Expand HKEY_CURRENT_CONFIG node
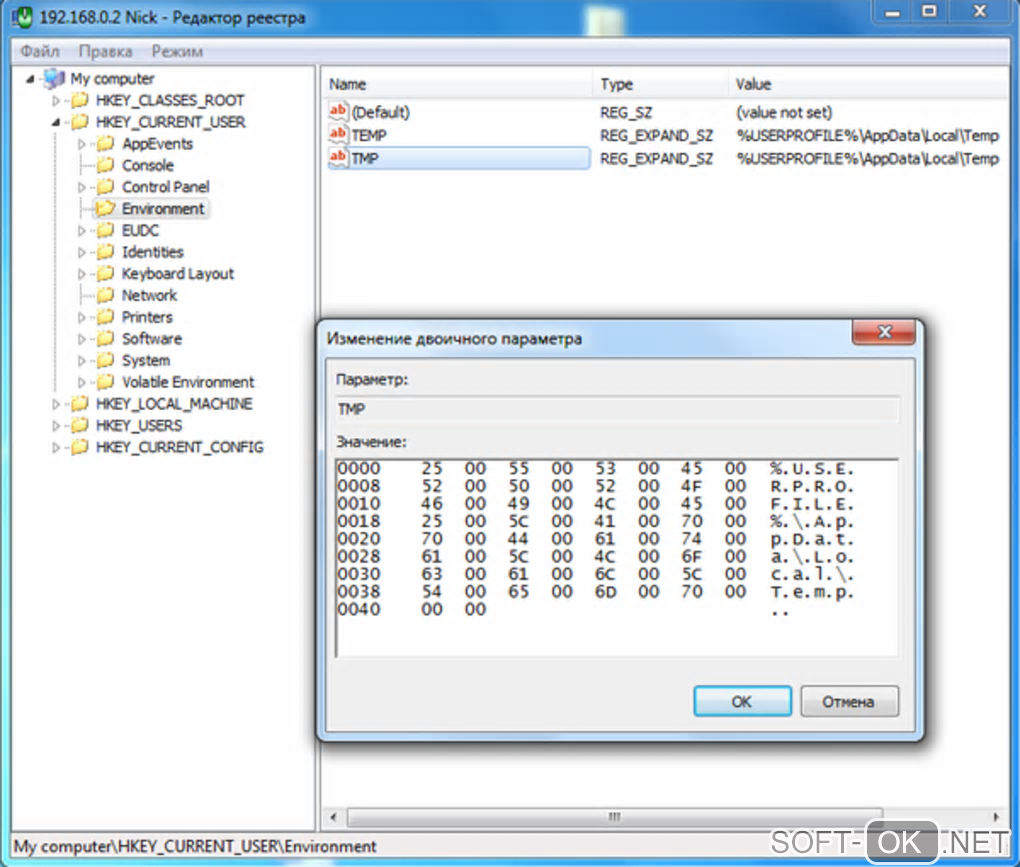Screen dimensions: 1020x867 click(56, 447)
